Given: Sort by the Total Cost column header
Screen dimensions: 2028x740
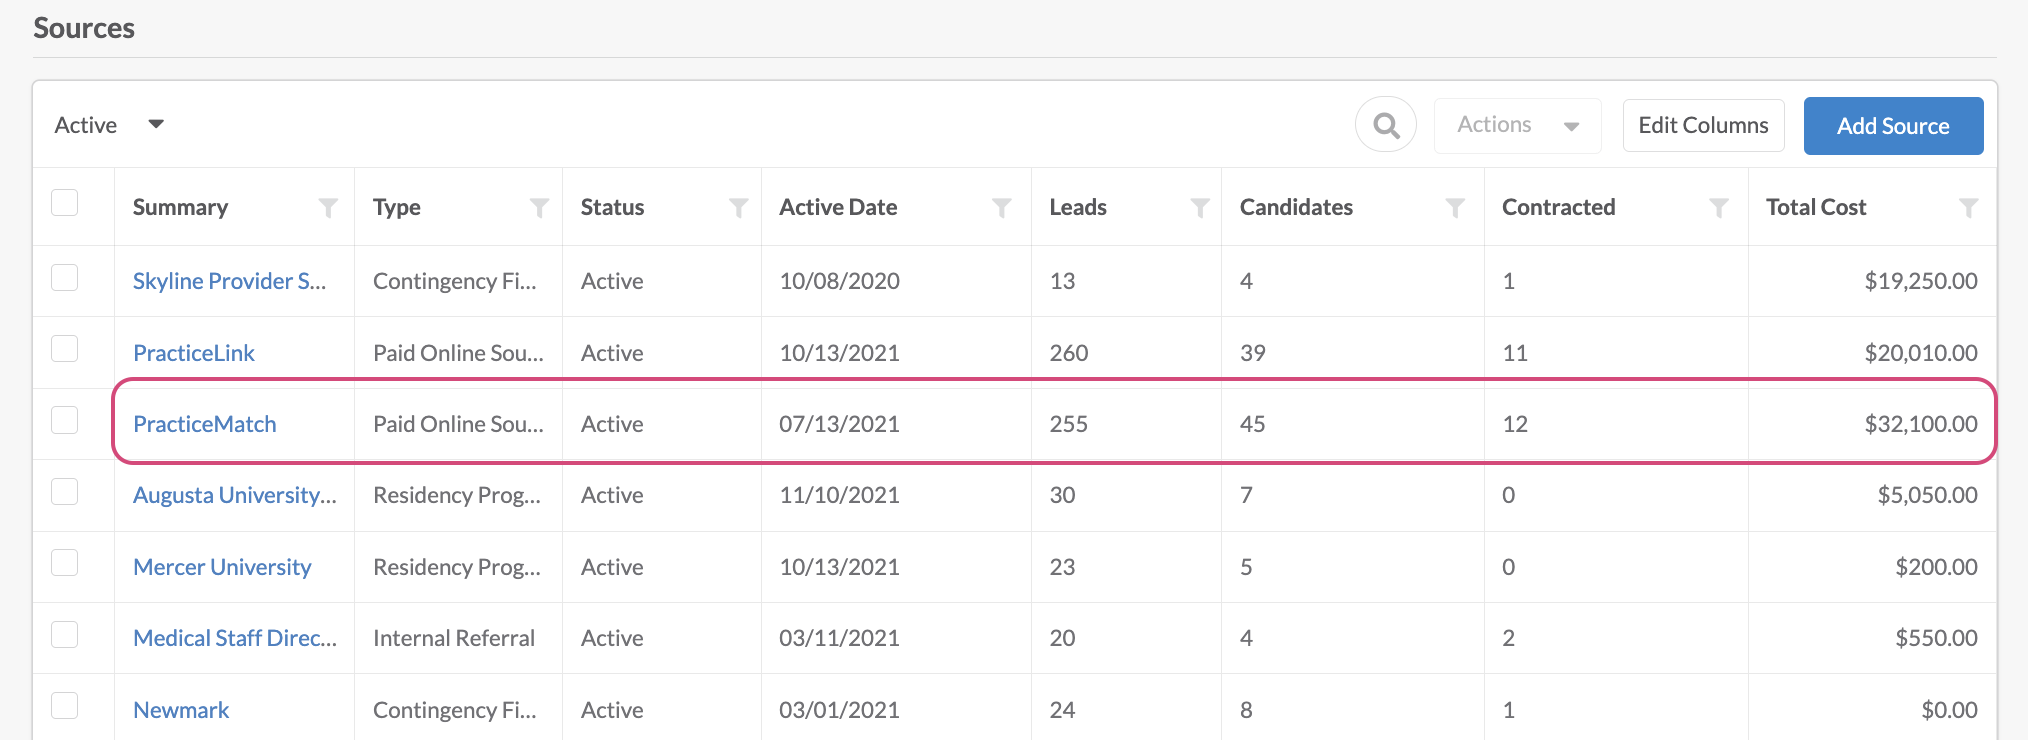Looking at the screenshot, I should pyautogui.click(x=1816, y=207).
